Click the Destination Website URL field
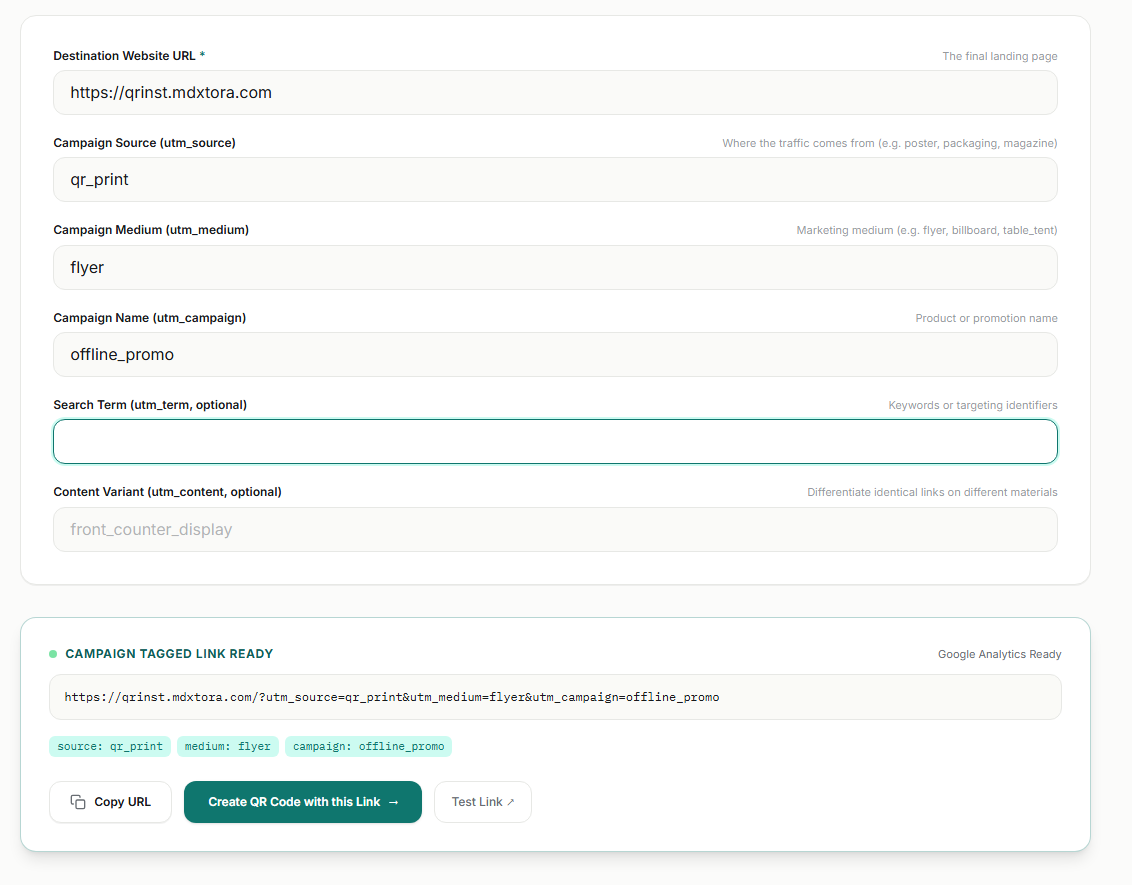The height and width of the screenshot is (885, 1132). point(555,92)
